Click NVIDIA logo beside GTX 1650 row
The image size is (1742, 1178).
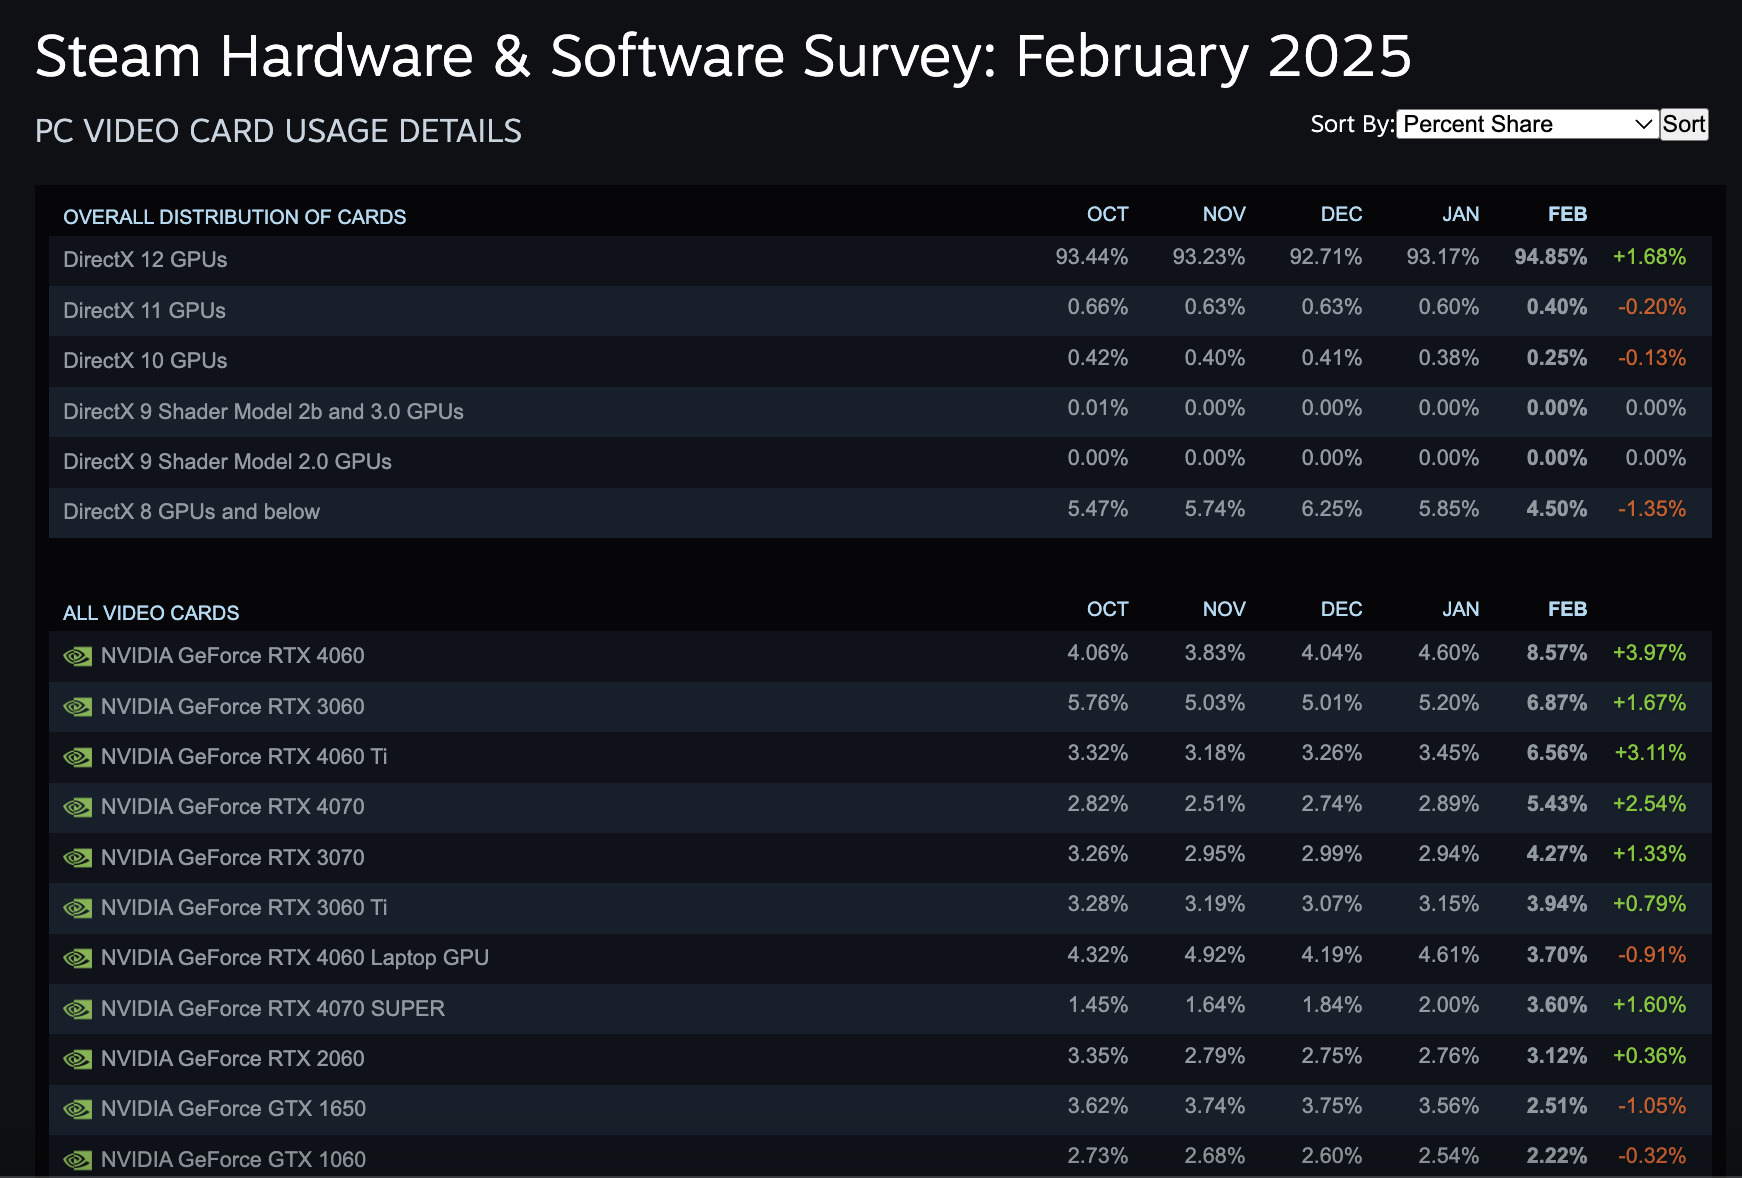pyautogui.click(x=78, y=1109)
